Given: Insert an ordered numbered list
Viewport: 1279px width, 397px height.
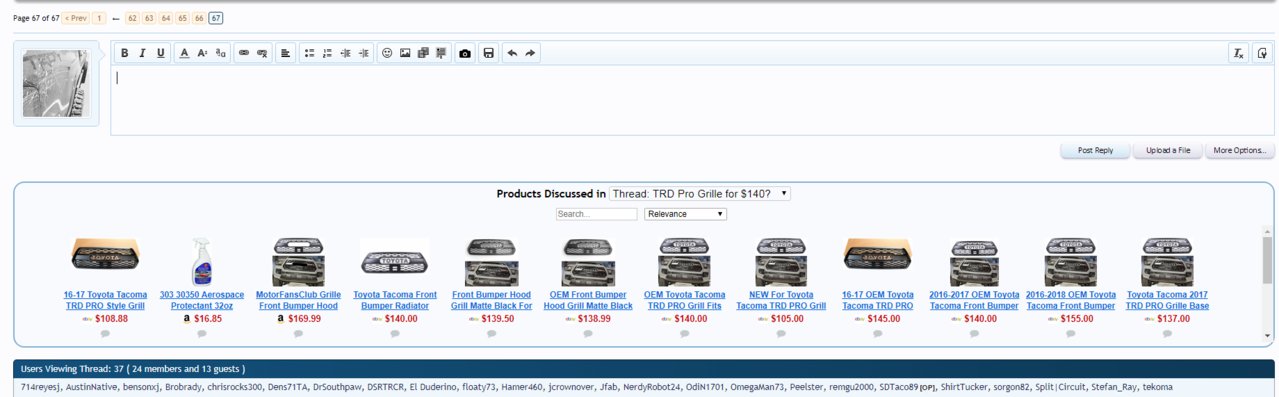Looking at the screenshot, I should click(327, 53).
